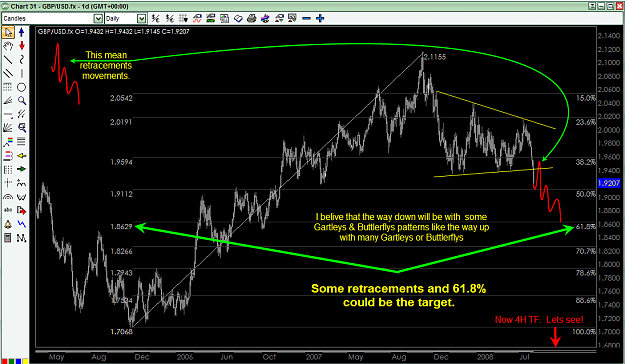
Task: Click the print toolbar icon
Action: pyautogui.click(x=252, y=18)
